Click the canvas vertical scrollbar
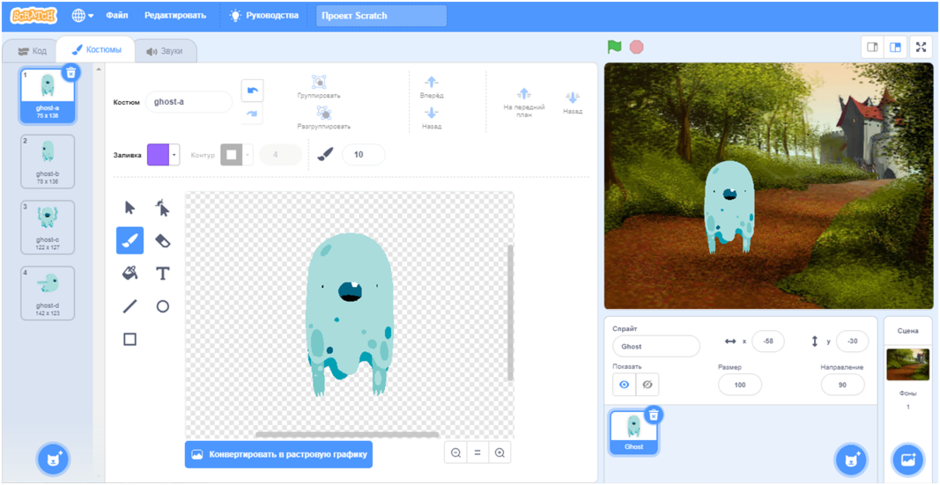Image resolution: width=940 pixels, height=485 pixels. pos(510,312)
